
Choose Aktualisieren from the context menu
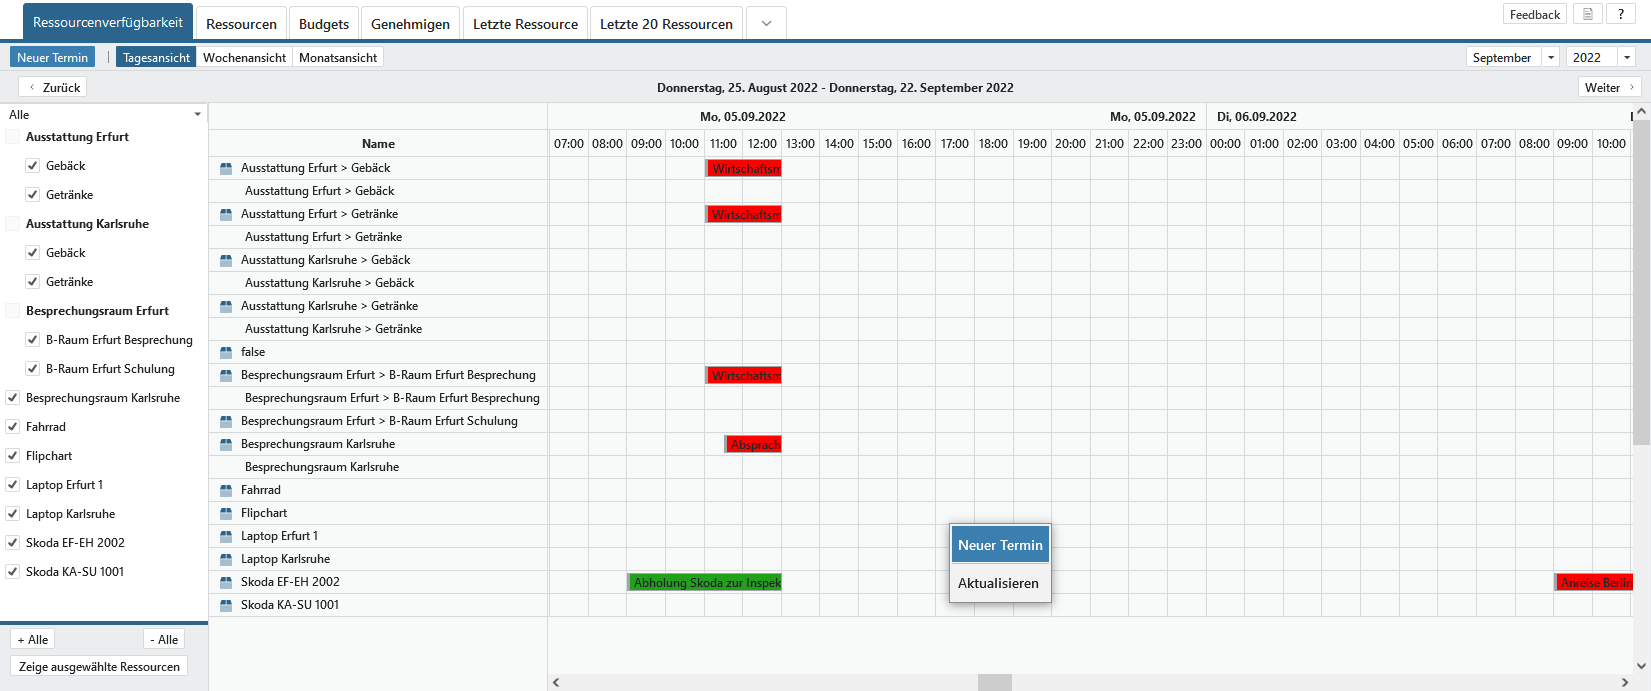tap(998, 583)
